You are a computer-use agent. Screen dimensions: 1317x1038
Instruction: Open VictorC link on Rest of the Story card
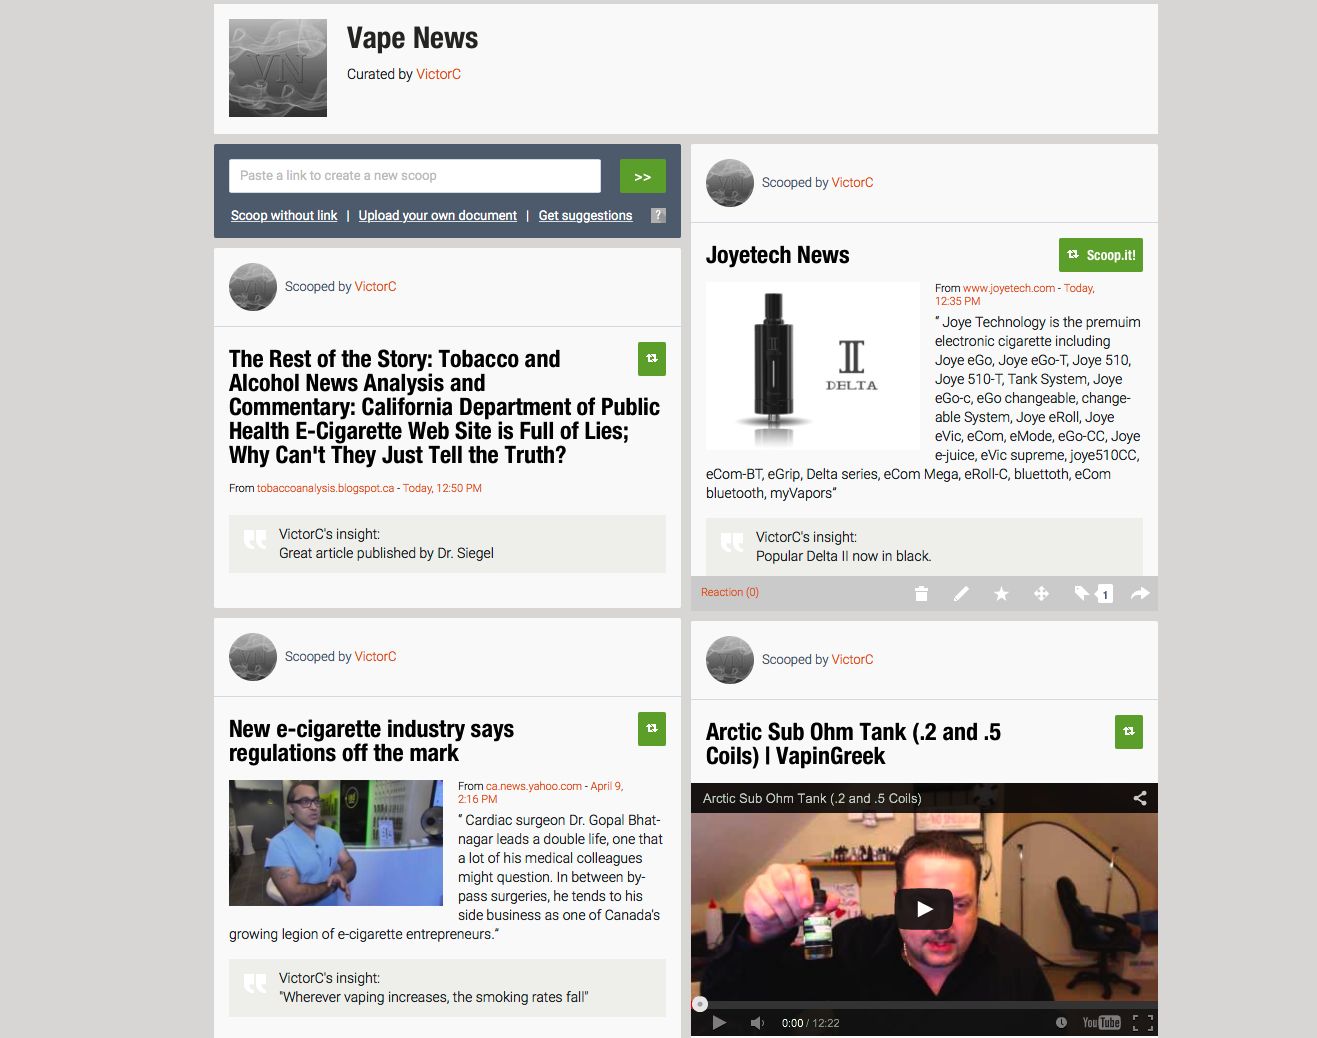[x=375, y=287]
